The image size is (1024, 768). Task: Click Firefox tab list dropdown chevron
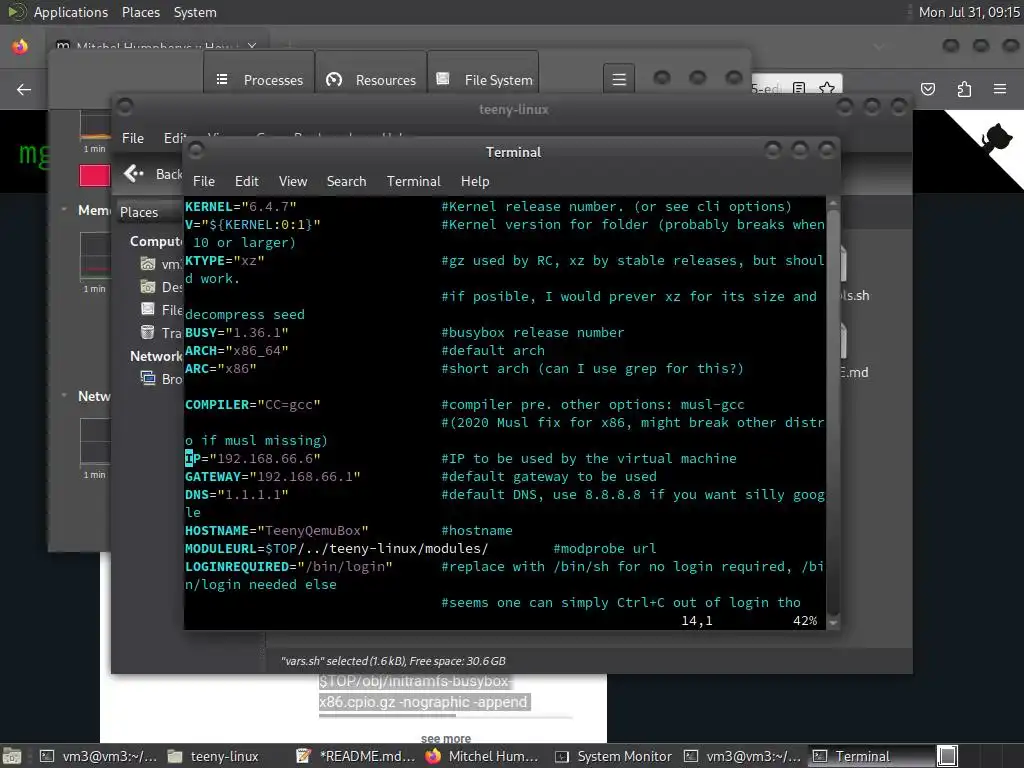pos(878,46)
